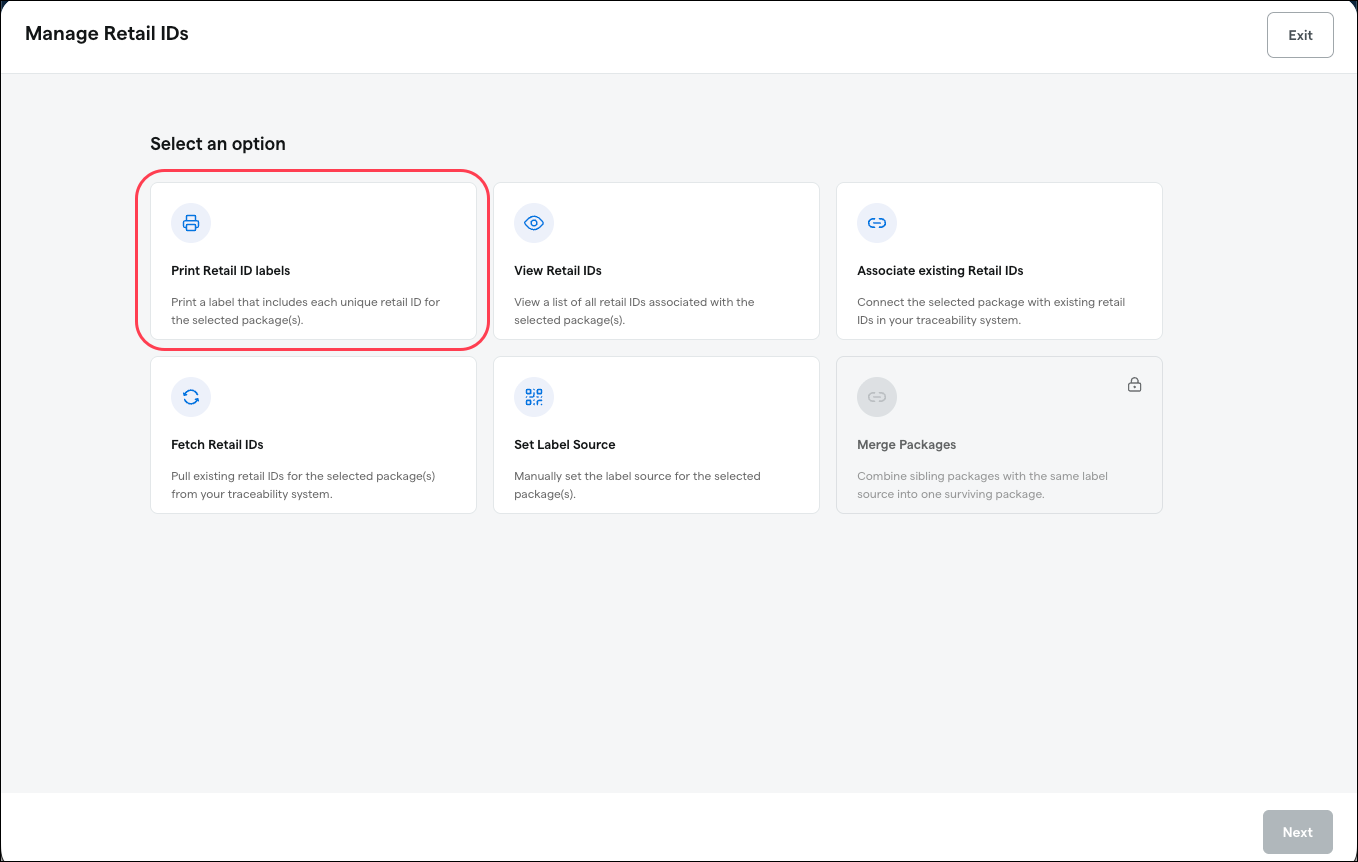Image resolution: width=1358 pixels, height=862 pixels.
Task: Exit the Manage Retail IDs dialog
Action: coord(1300,35)
